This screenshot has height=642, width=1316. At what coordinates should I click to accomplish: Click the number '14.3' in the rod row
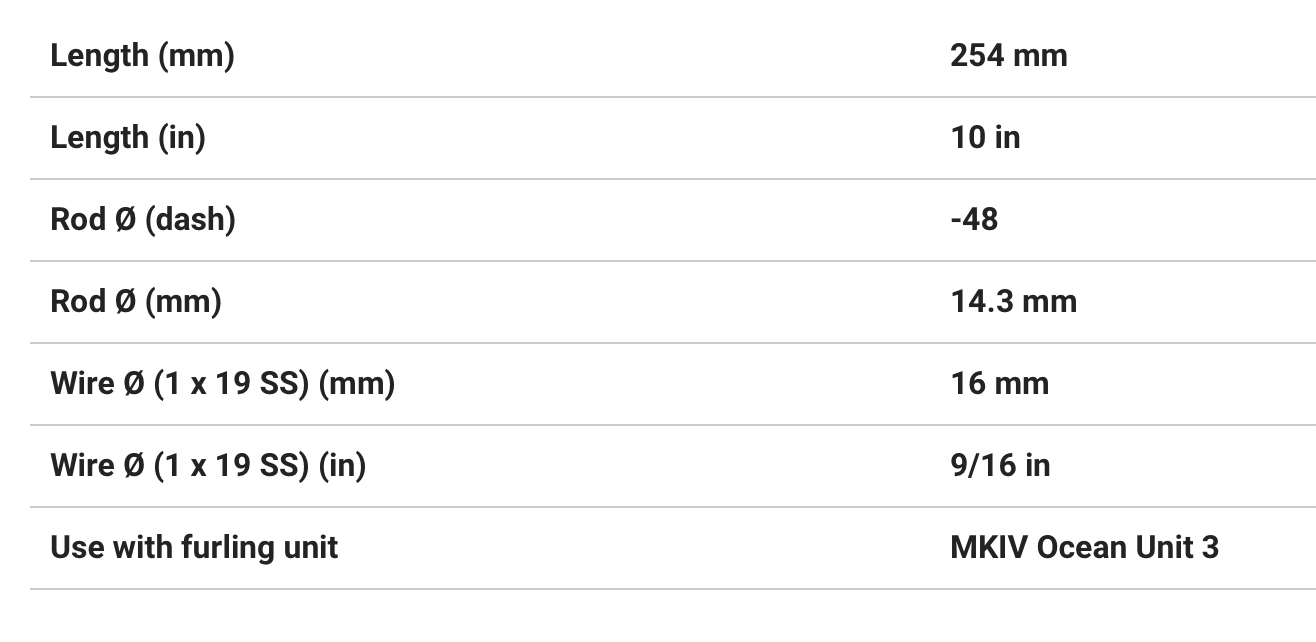pyautogui.click(x=980, y=301)
